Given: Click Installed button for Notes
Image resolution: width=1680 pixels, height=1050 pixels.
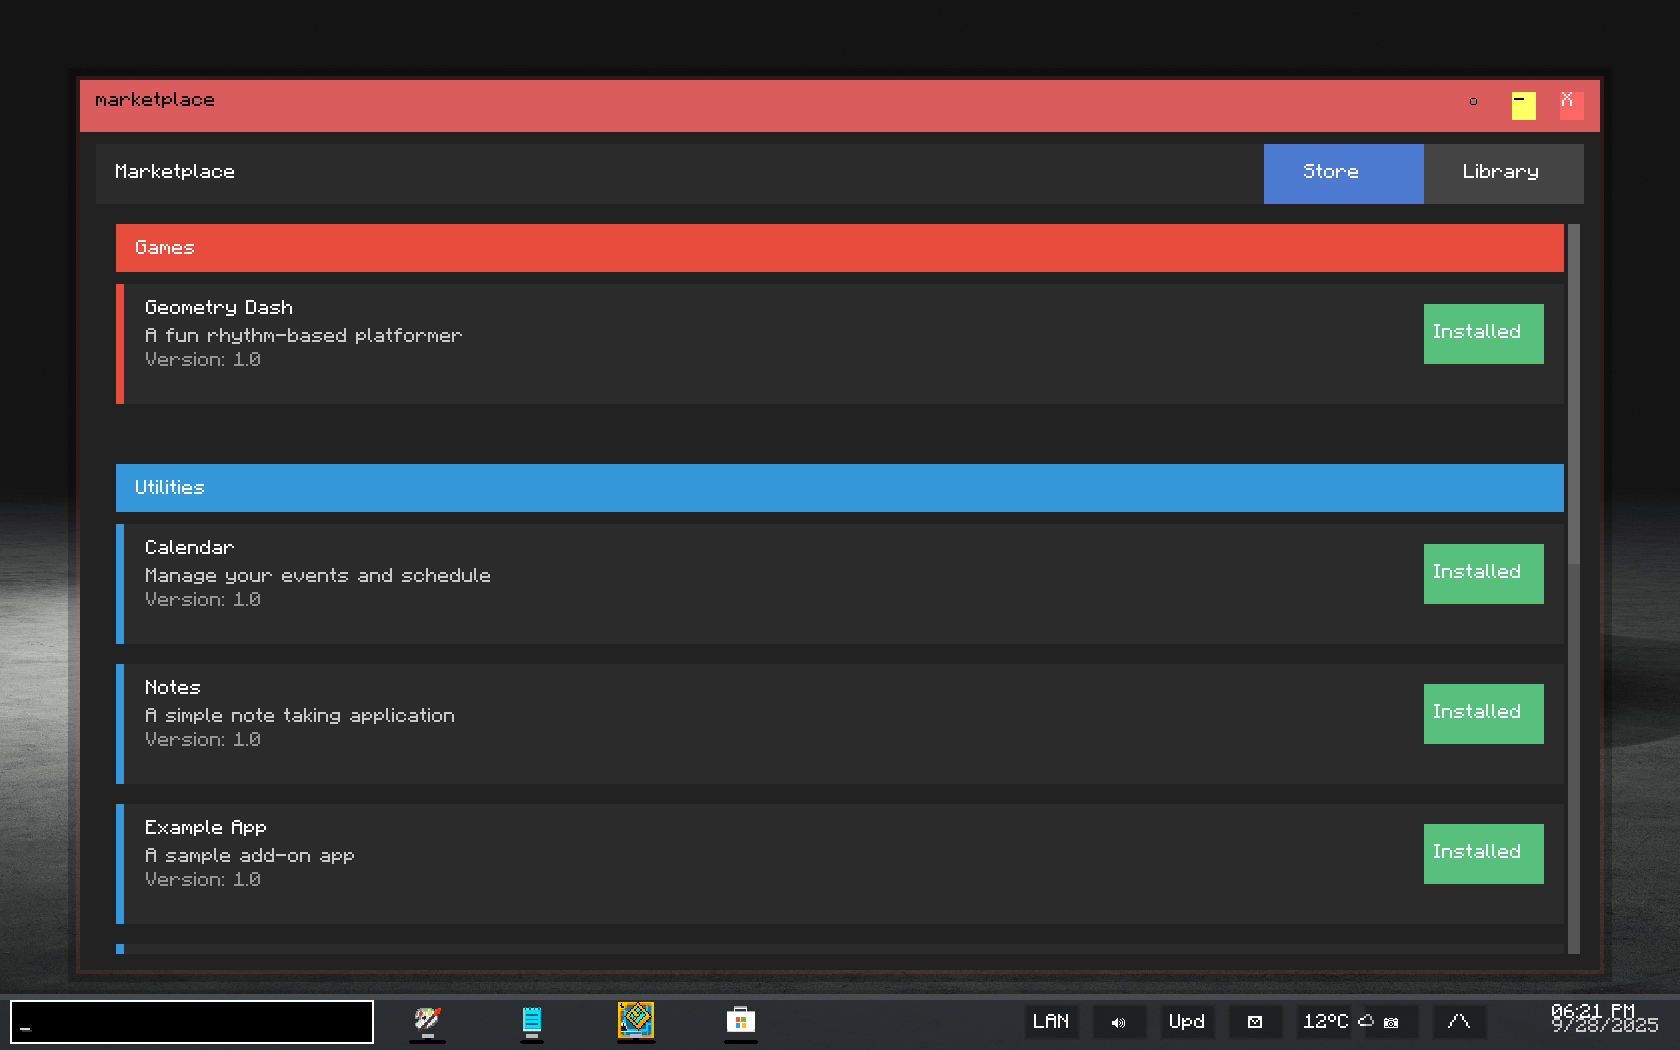Looking at the screenshot, I should pos(1483,713).
